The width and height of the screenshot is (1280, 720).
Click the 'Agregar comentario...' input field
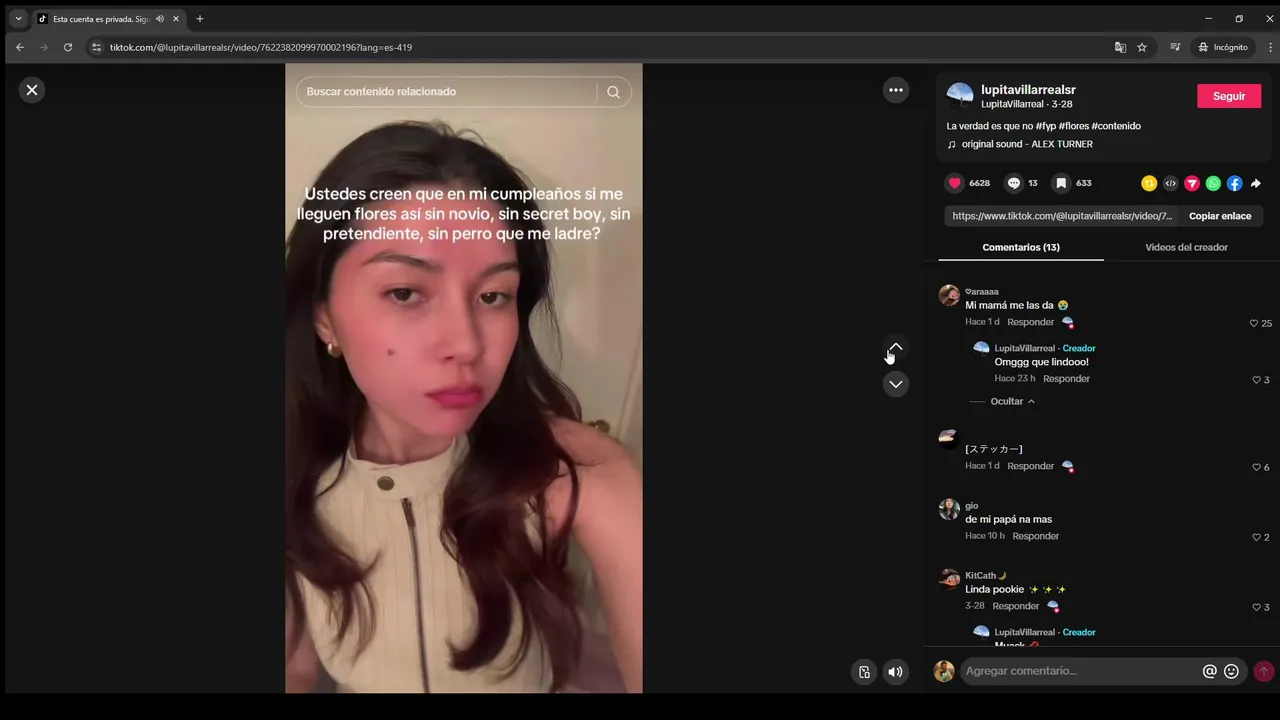tap(1080, 671)
